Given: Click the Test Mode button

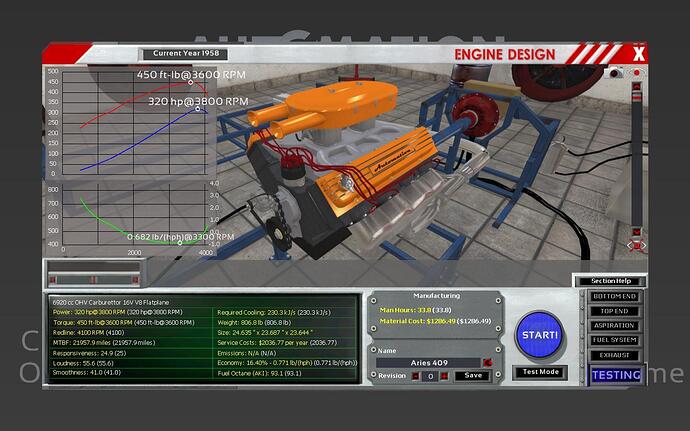Looking at the screenshot, I should pos(539,372).
